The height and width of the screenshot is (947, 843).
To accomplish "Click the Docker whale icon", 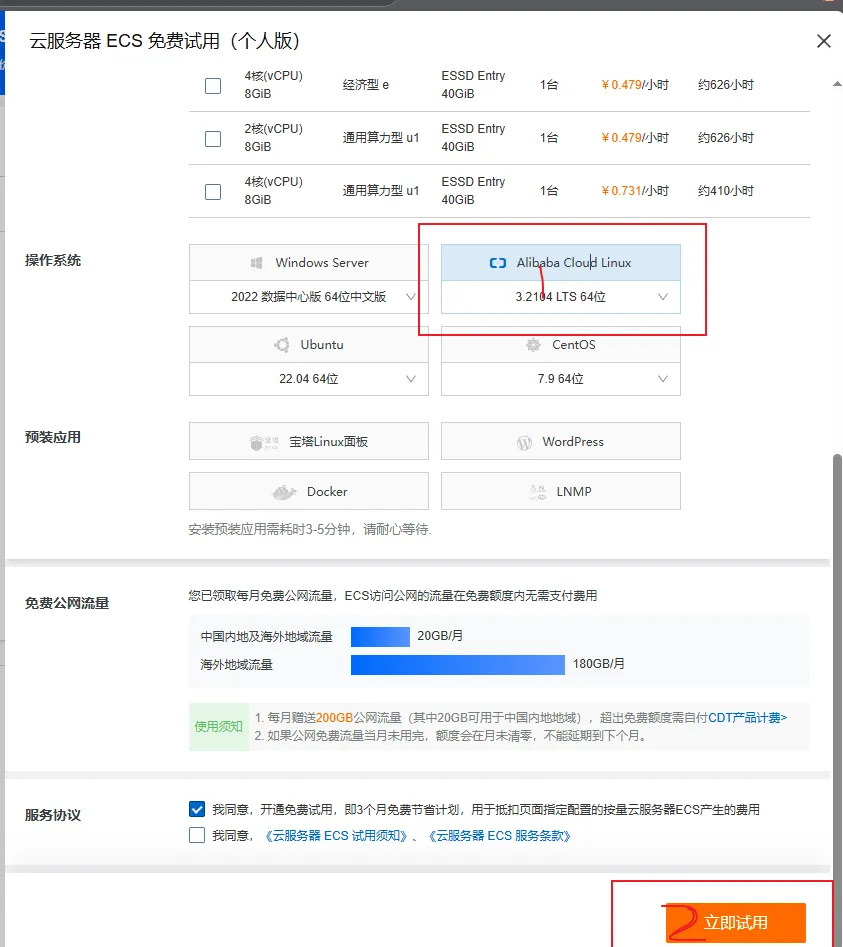I will [x=284, y=492].
